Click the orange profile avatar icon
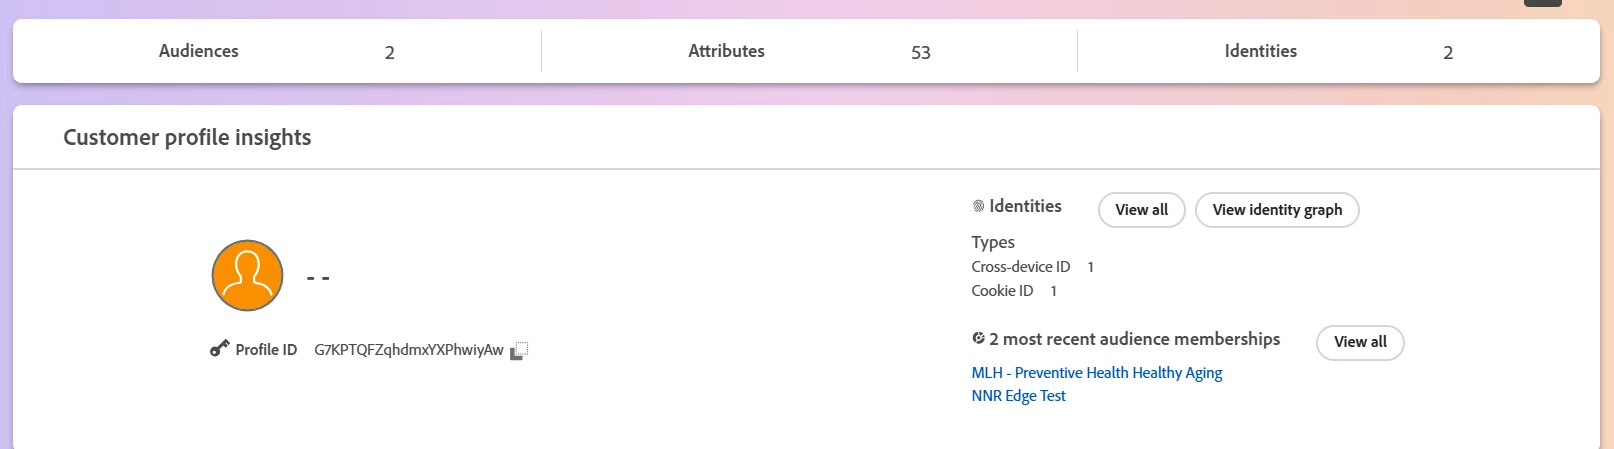 [x=248, y=275]
